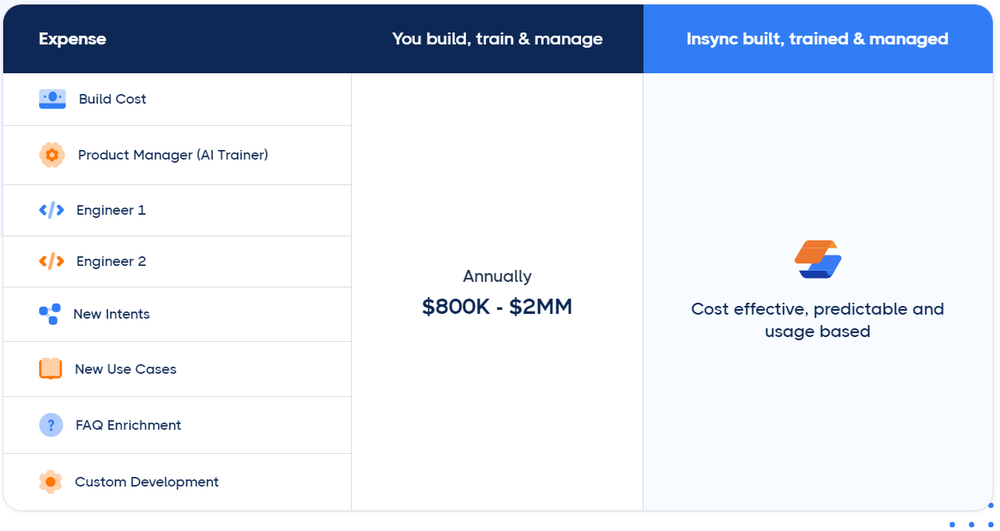
Task: Click the New Use Cases book icon
Action: click(x=50, y=369)
